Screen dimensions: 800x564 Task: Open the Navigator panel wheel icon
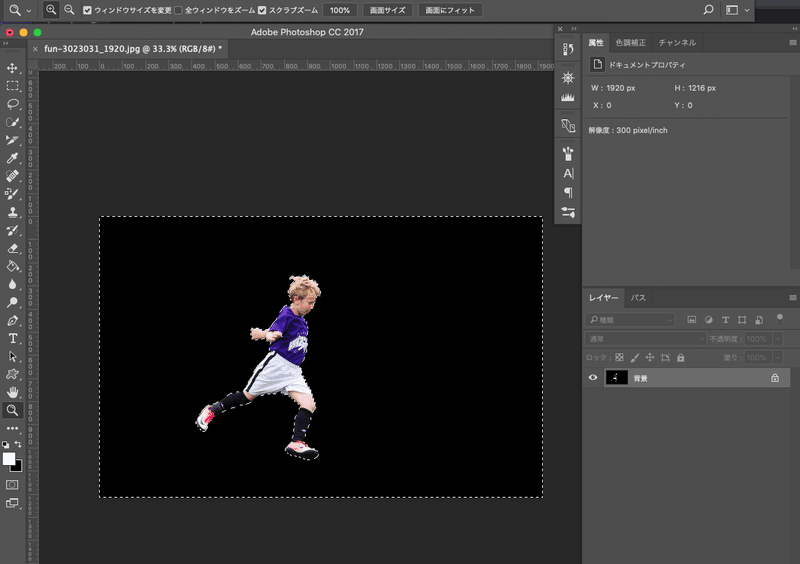pos(568,78)
